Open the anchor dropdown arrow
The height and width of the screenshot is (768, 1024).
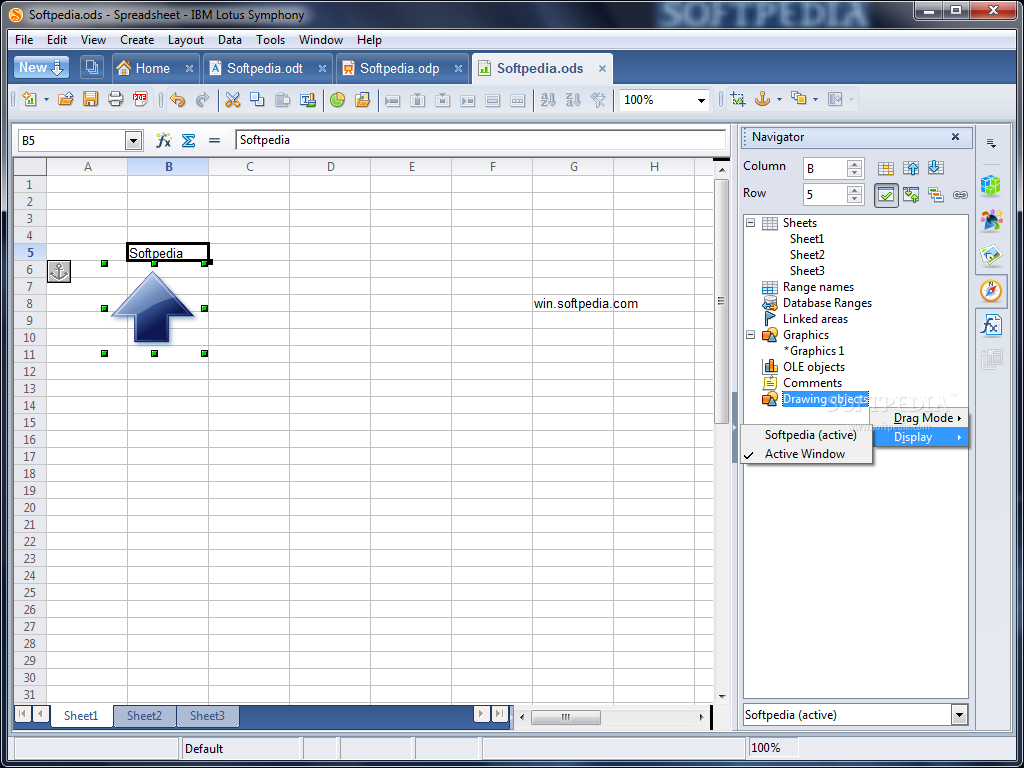[x=779, y=100]
